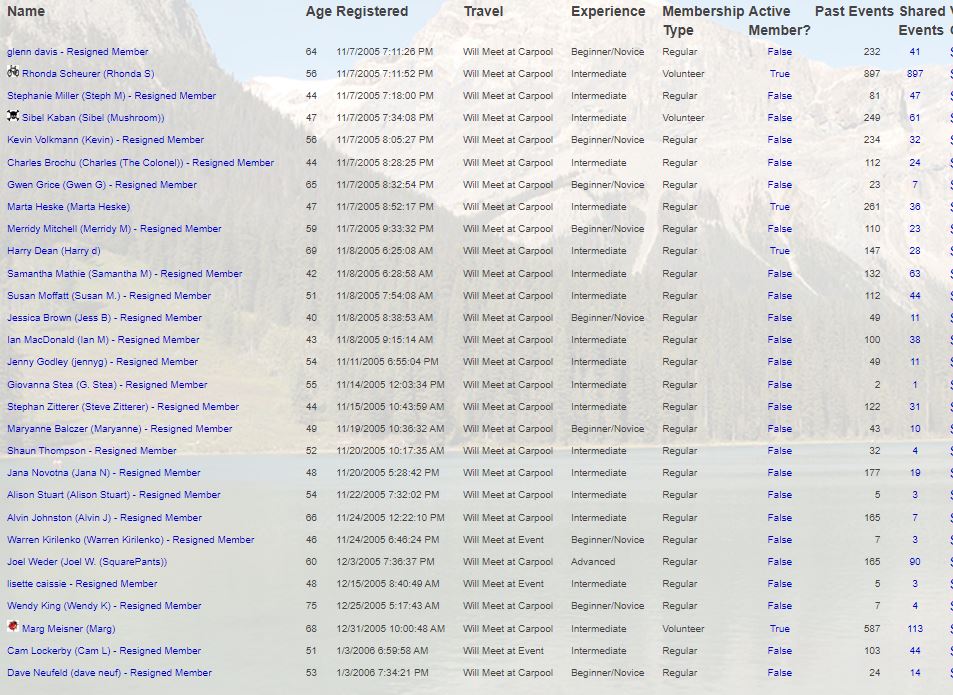Image resolution: width=953 pixels, height=695 pixels.
Task: Click the True status for Rhonda Scheurer
Action: (780, 74)
